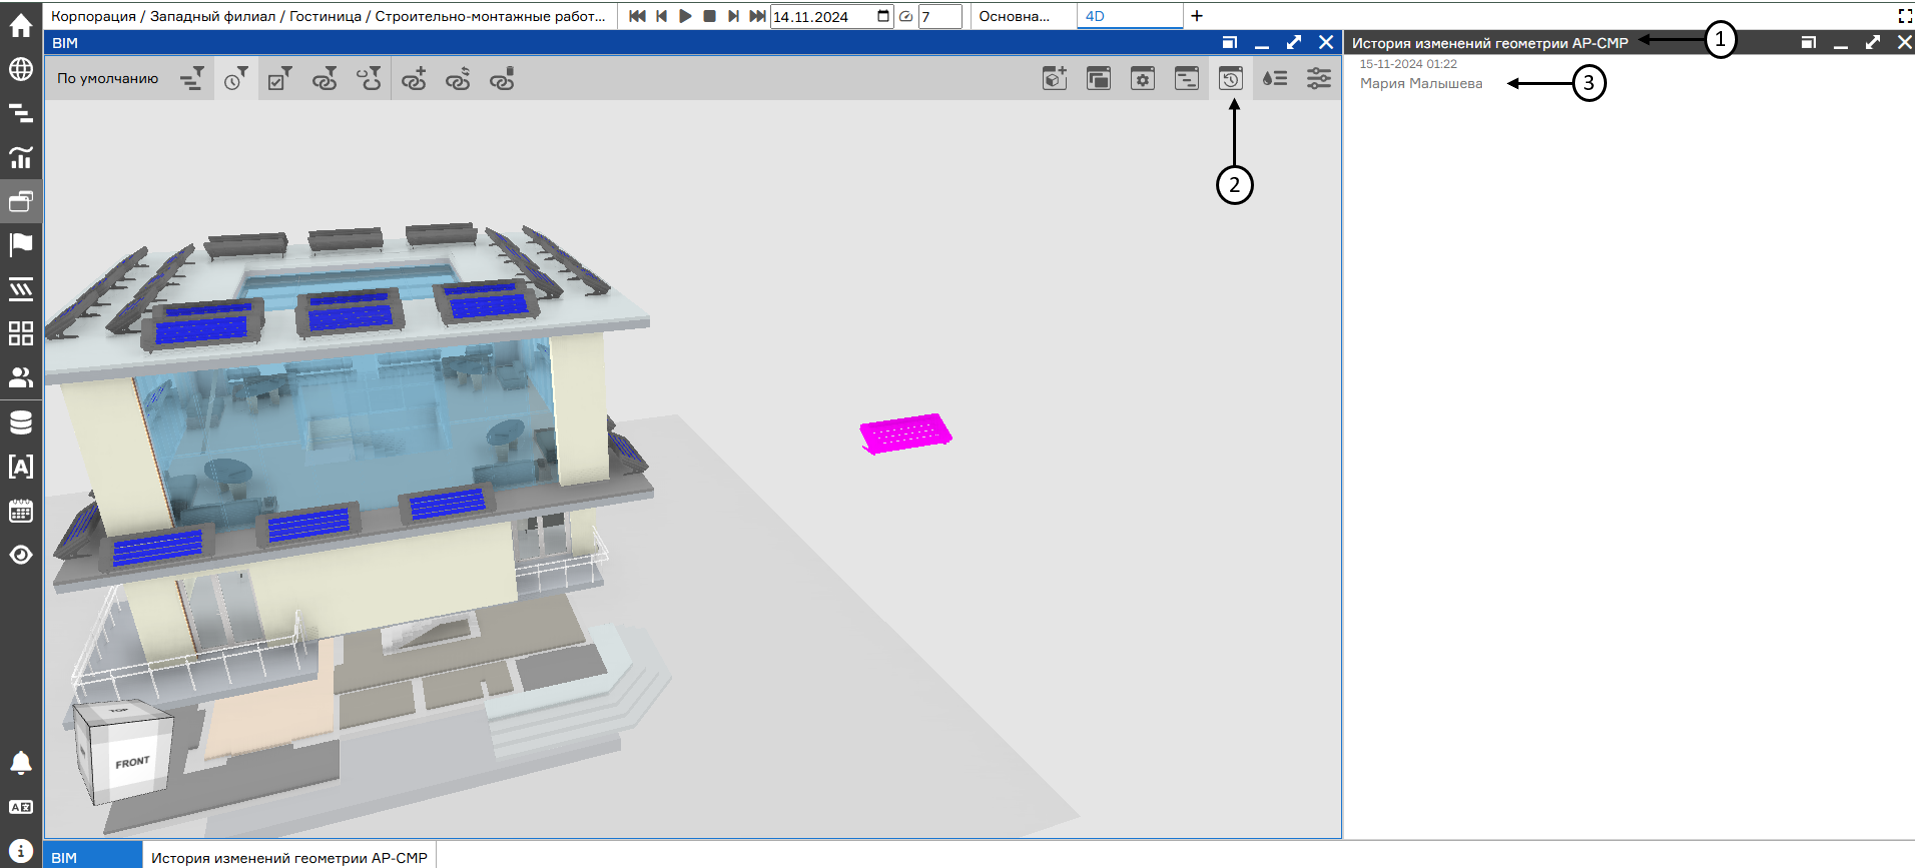Click the playback speed field showing 7

pos(940,16)
